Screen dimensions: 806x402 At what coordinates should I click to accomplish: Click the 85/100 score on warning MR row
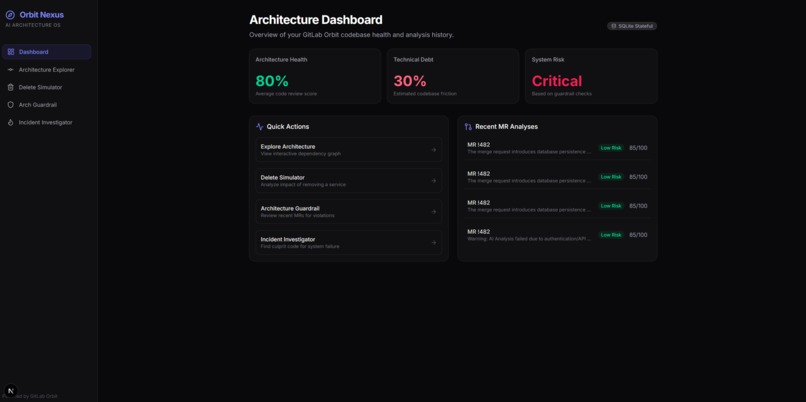point(638,235)
